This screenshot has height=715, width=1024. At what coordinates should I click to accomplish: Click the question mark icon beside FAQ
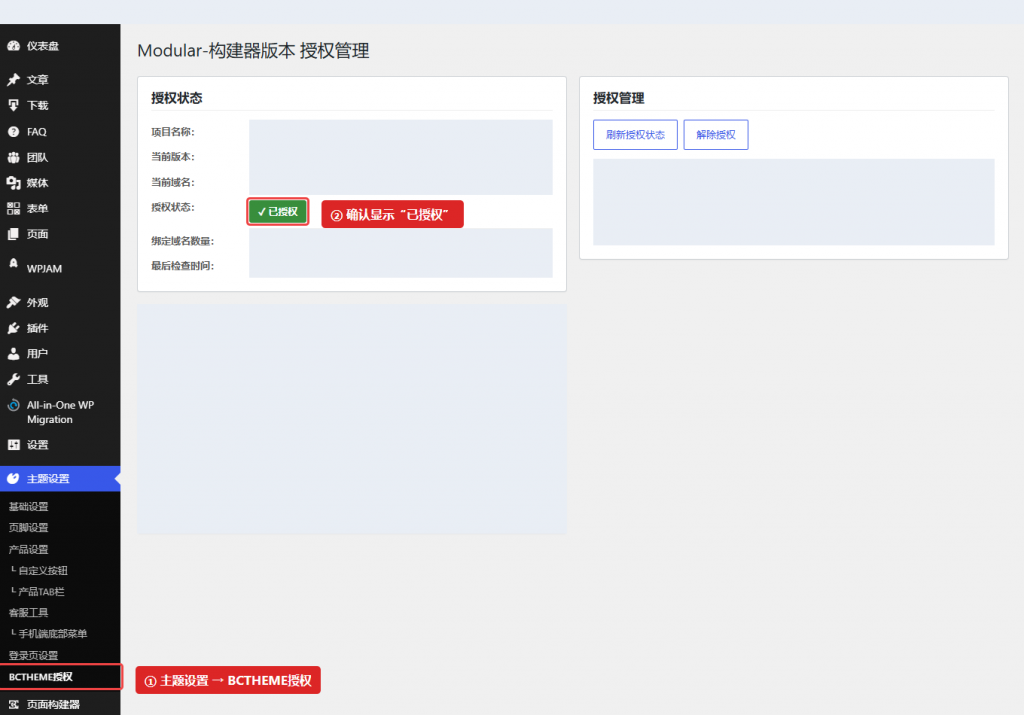tap(13, 132)
